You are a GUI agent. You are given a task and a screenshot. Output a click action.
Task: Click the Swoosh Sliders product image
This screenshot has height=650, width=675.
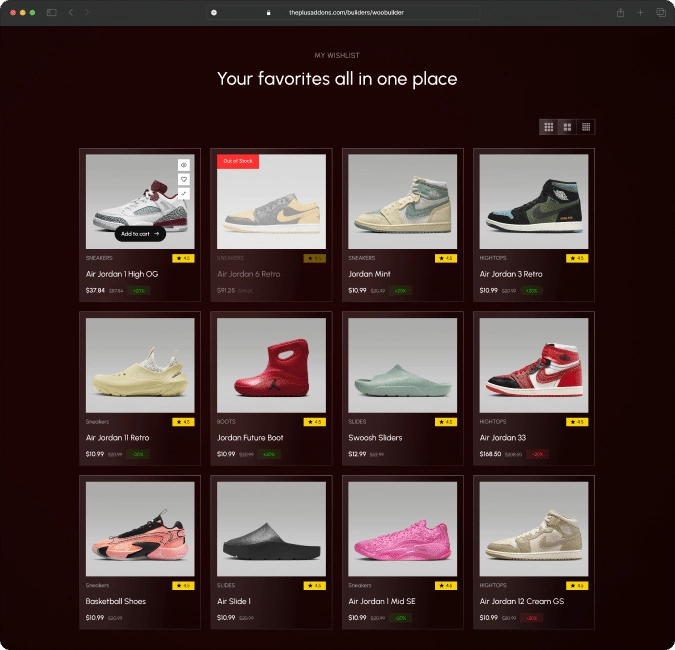[400, 365]
